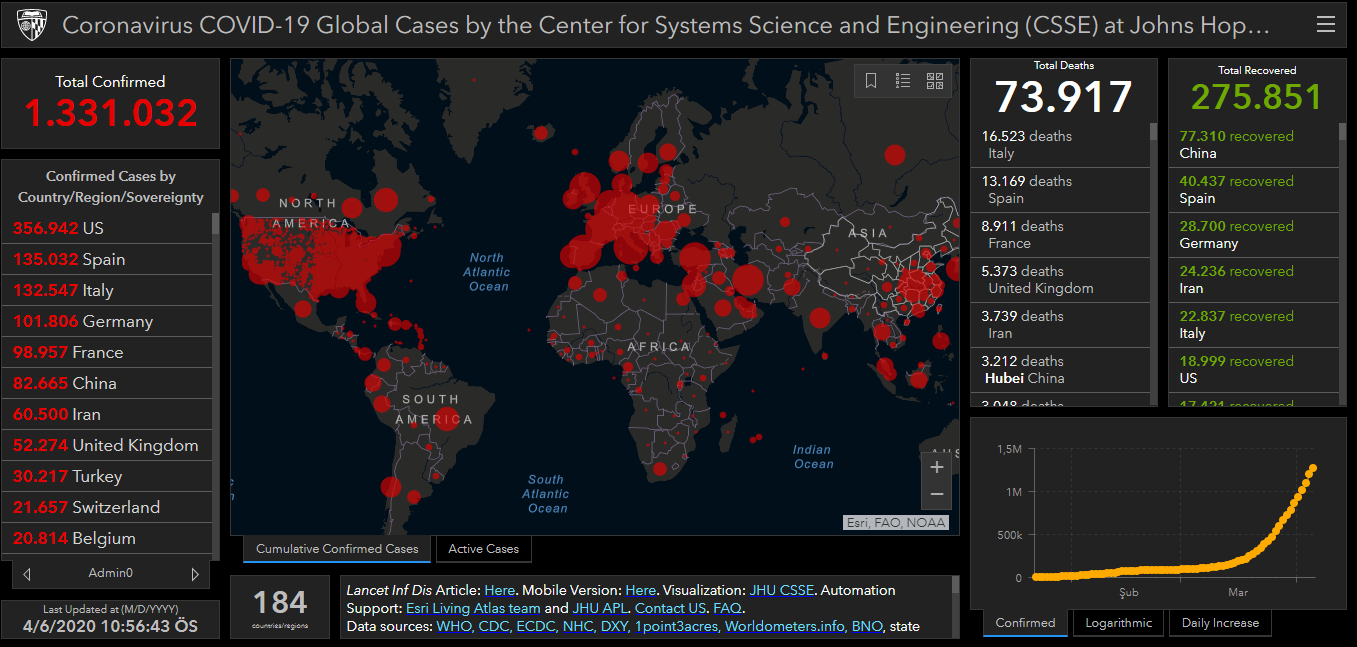Image resolution: width=1357 pixels, height=647 pixels.
Task: Open the JHU APL link
Action: [599, 608]
